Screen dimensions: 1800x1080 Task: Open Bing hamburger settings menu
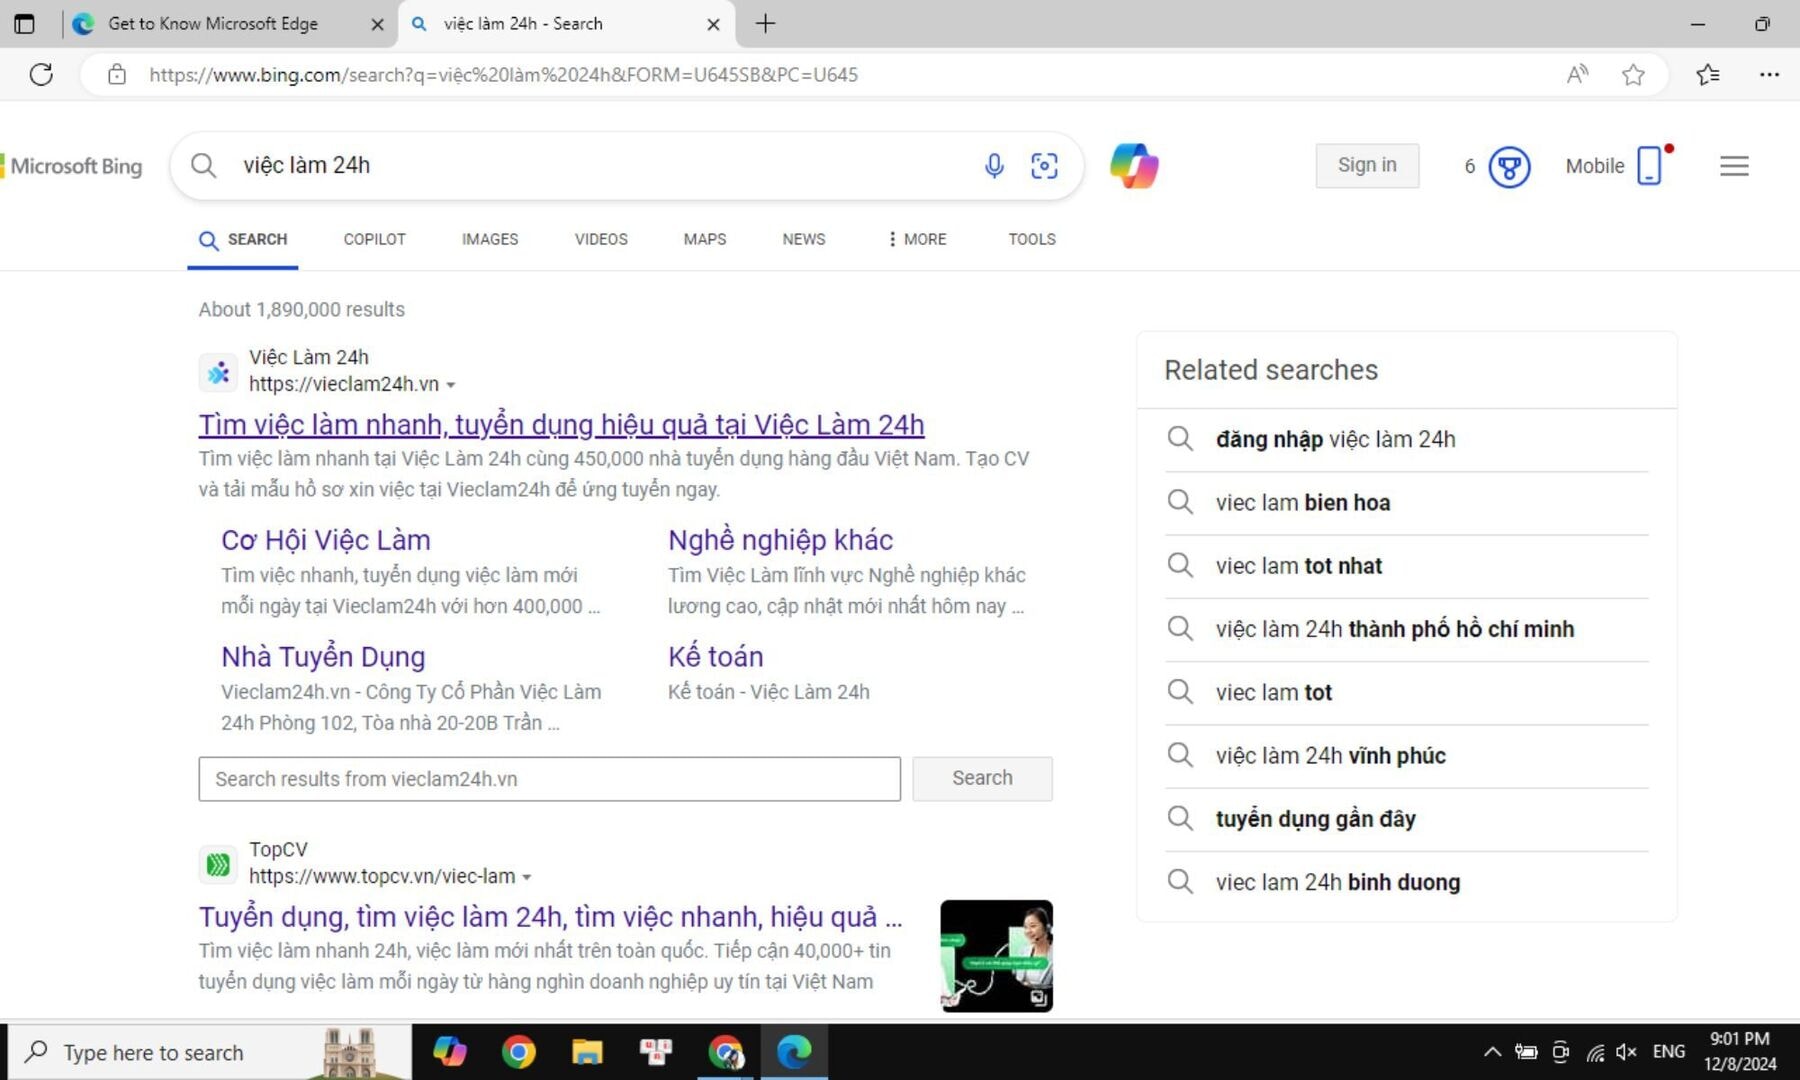[x=1734, y=166]
